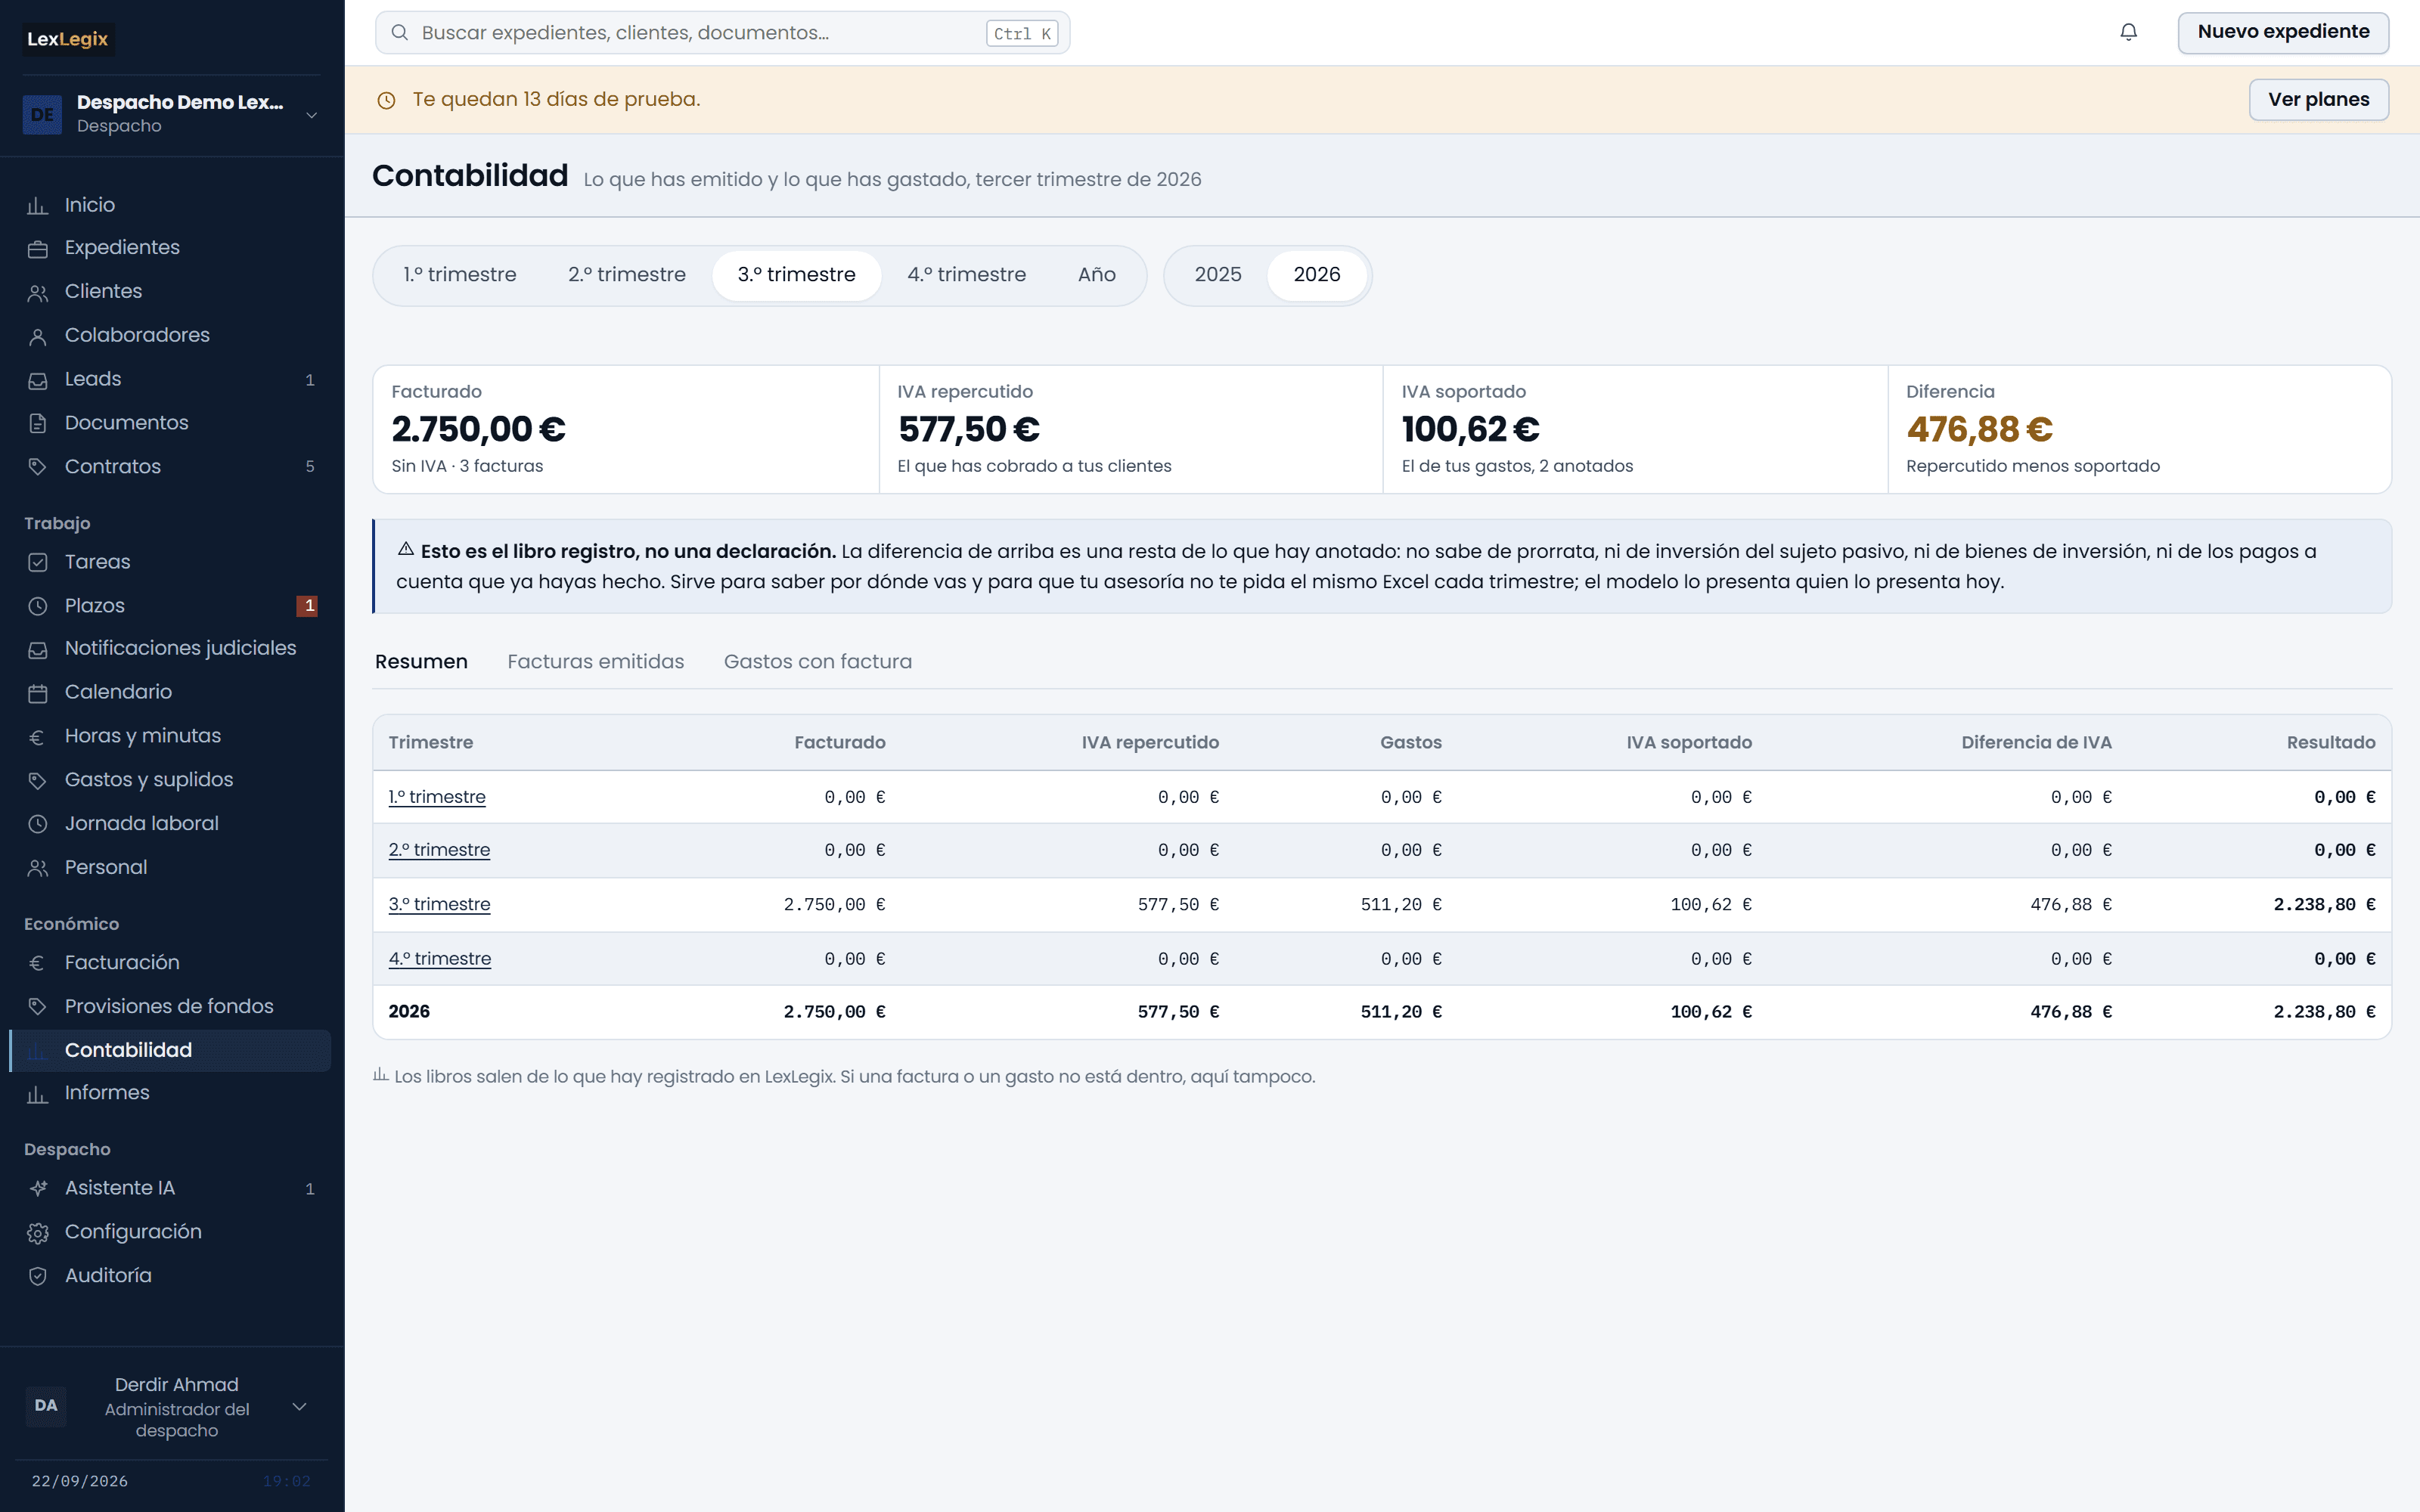The height and width of the screenshot is (1512, 2420).
Task: Select the Resumen tab
Action: tap(421, 661)
